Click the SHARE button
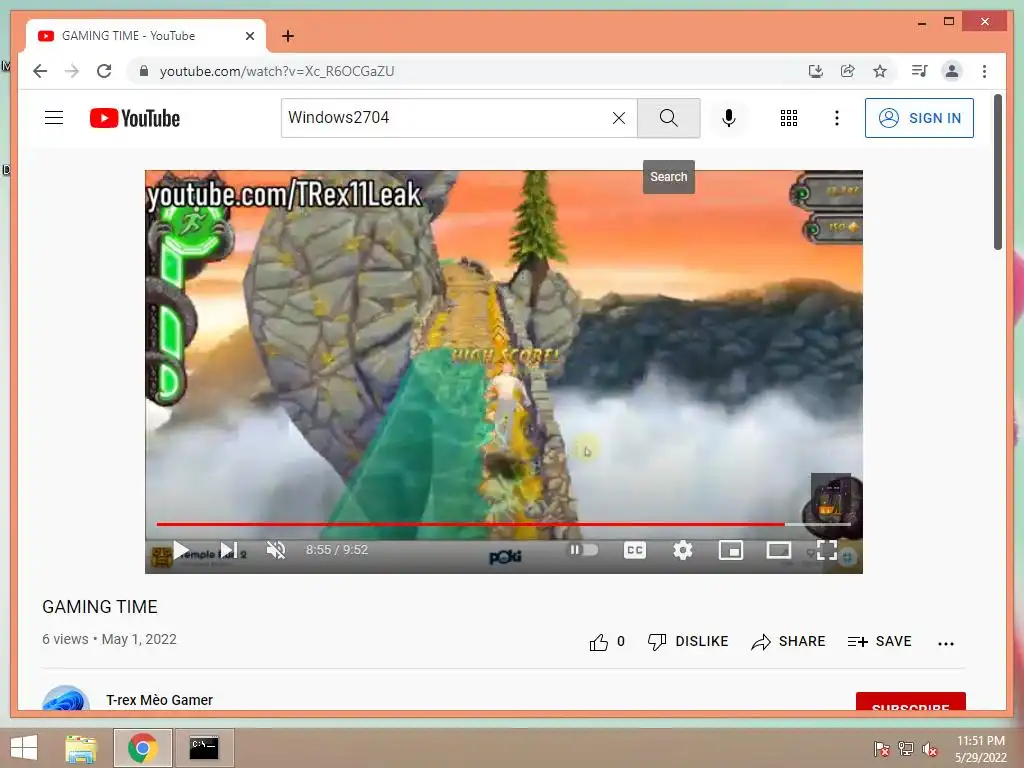 click(x=788, y=642)
